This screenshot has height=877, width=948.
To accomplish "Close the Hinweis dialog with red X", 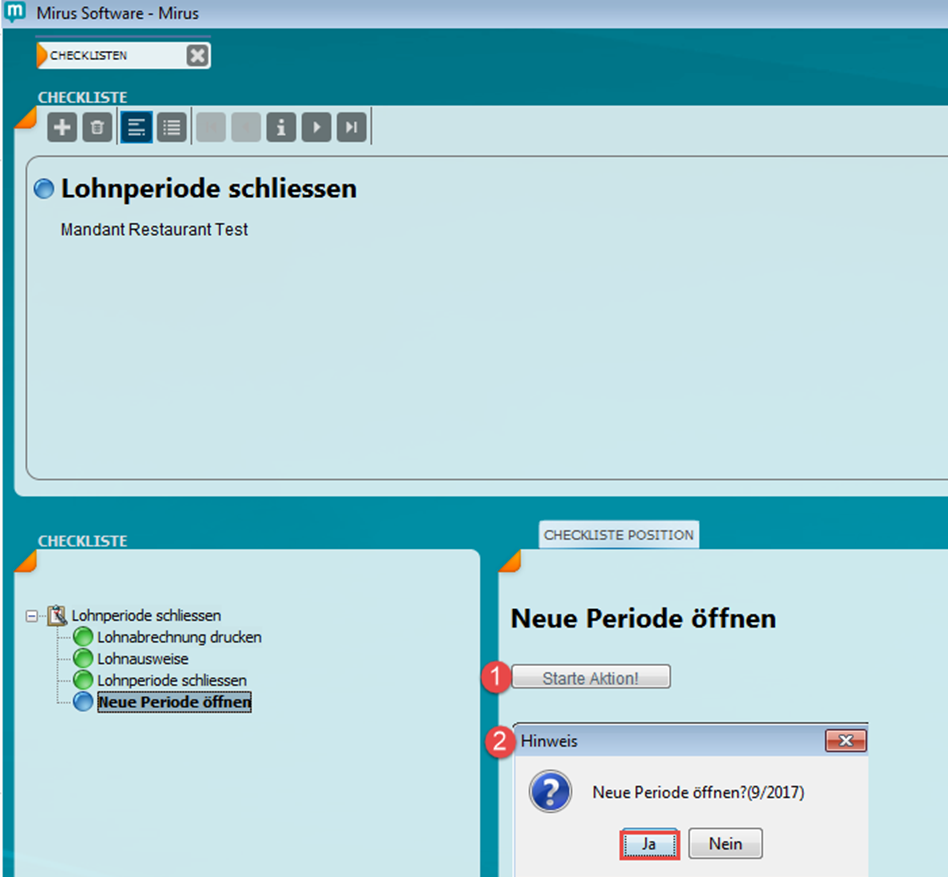I will [x=845, y=741].
